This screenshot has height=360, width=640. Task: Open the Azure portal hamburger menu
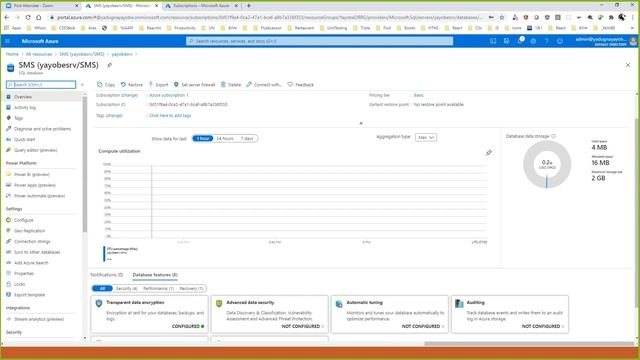pyautogui.click(x=7, y=41)
